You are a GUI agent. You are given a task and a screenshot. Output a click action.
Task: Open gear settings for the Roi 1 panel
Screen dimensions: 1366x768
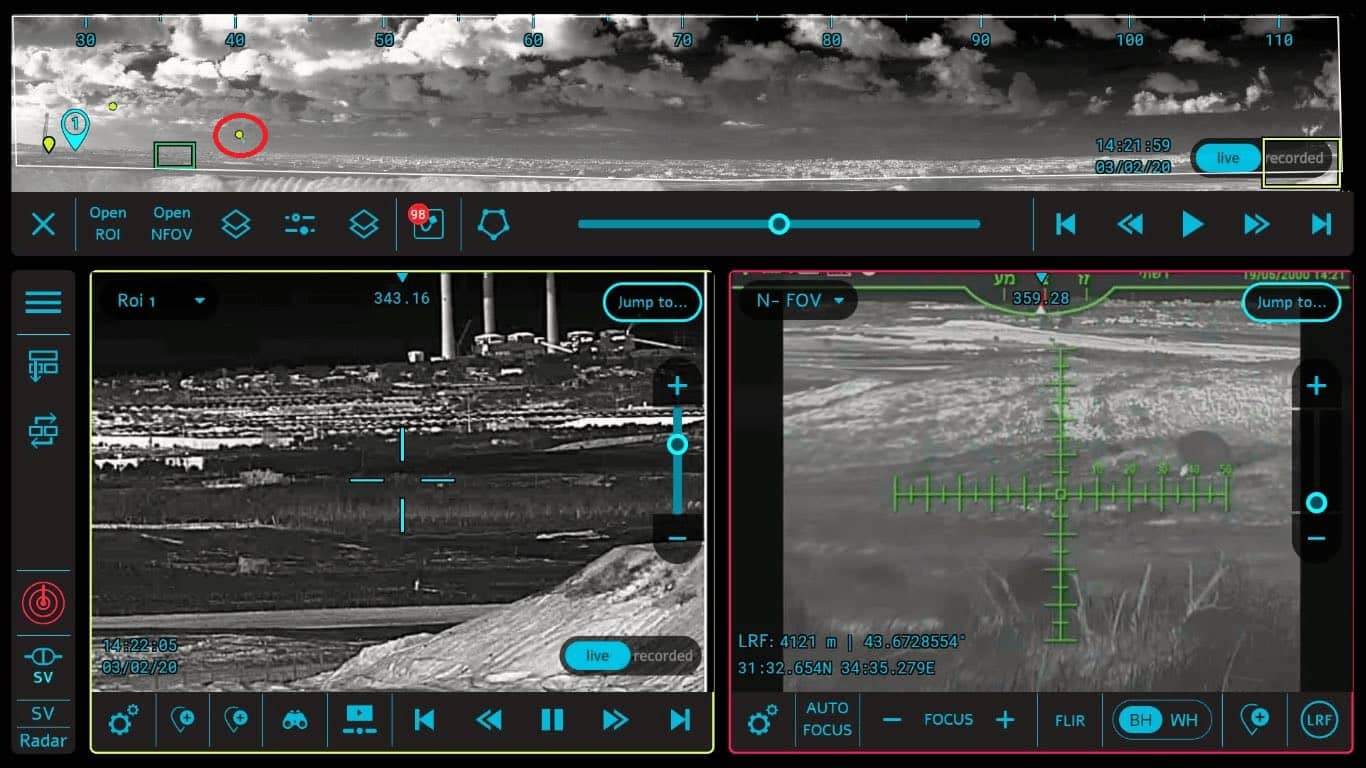click(x=124, y=719)
